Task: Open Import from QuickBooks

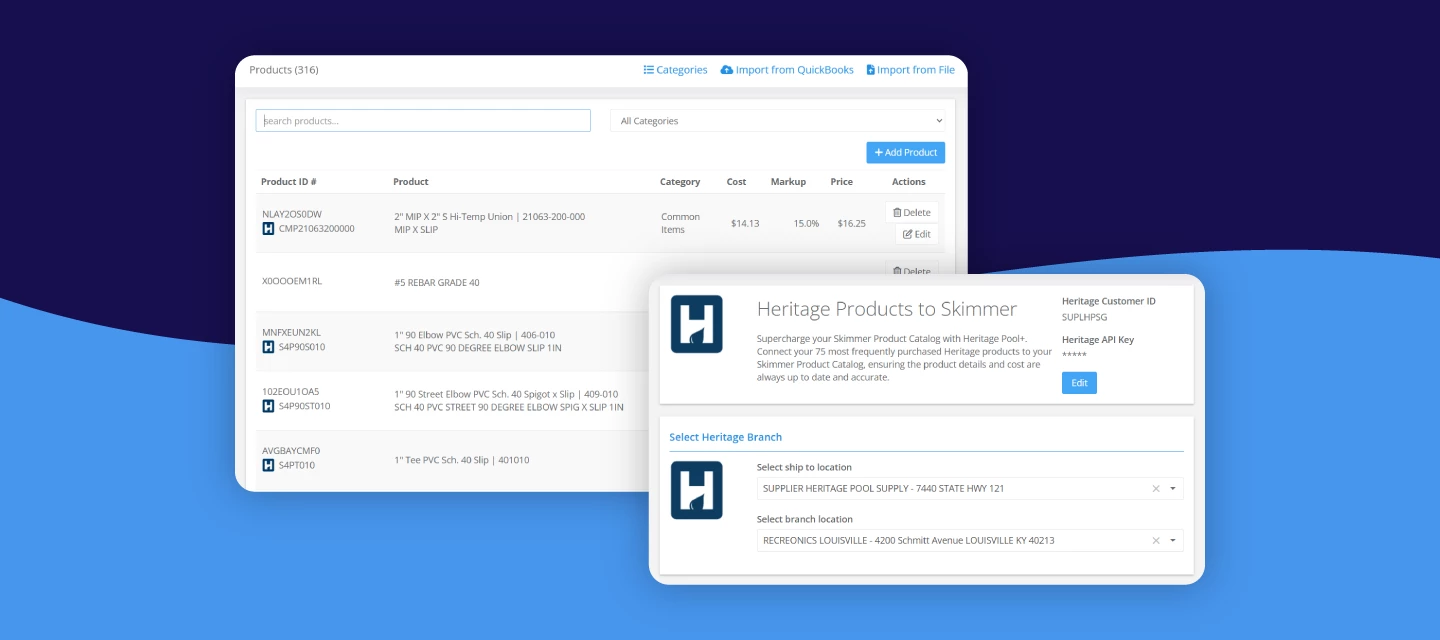Action: tap(787, 70)
